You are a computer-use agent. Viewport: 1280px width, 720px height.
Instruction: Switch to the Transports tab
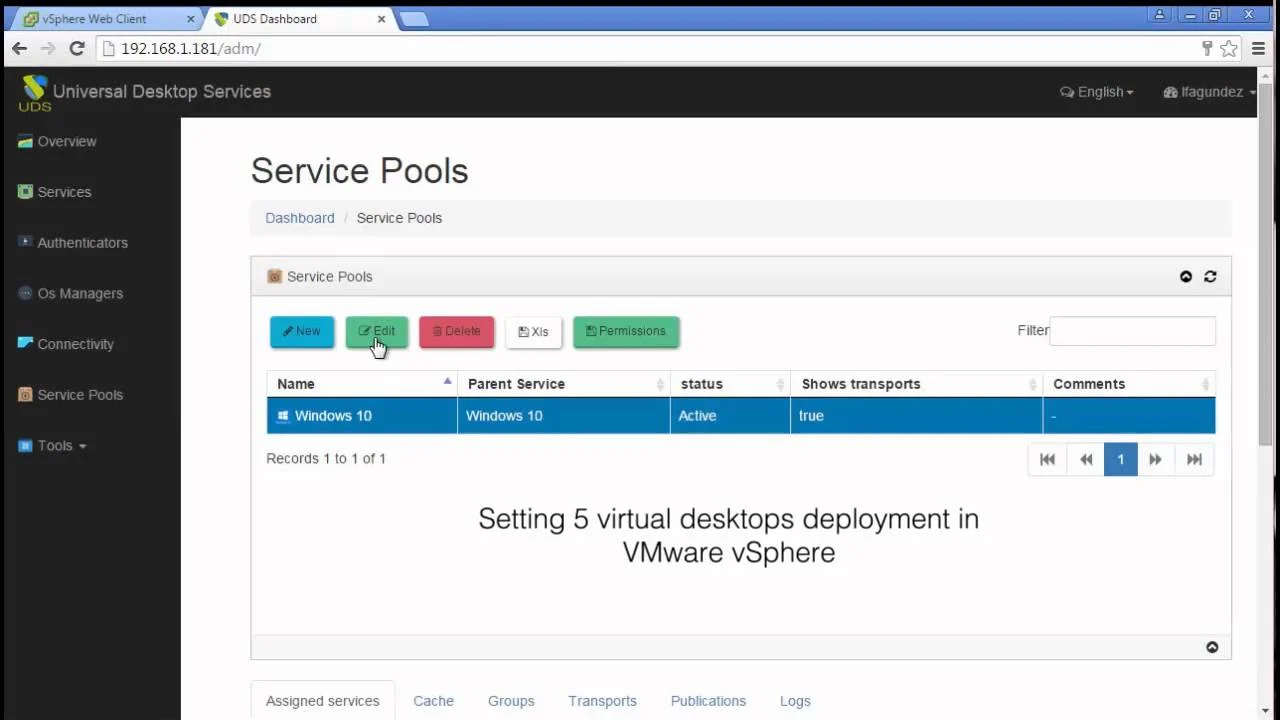point(602,701)
